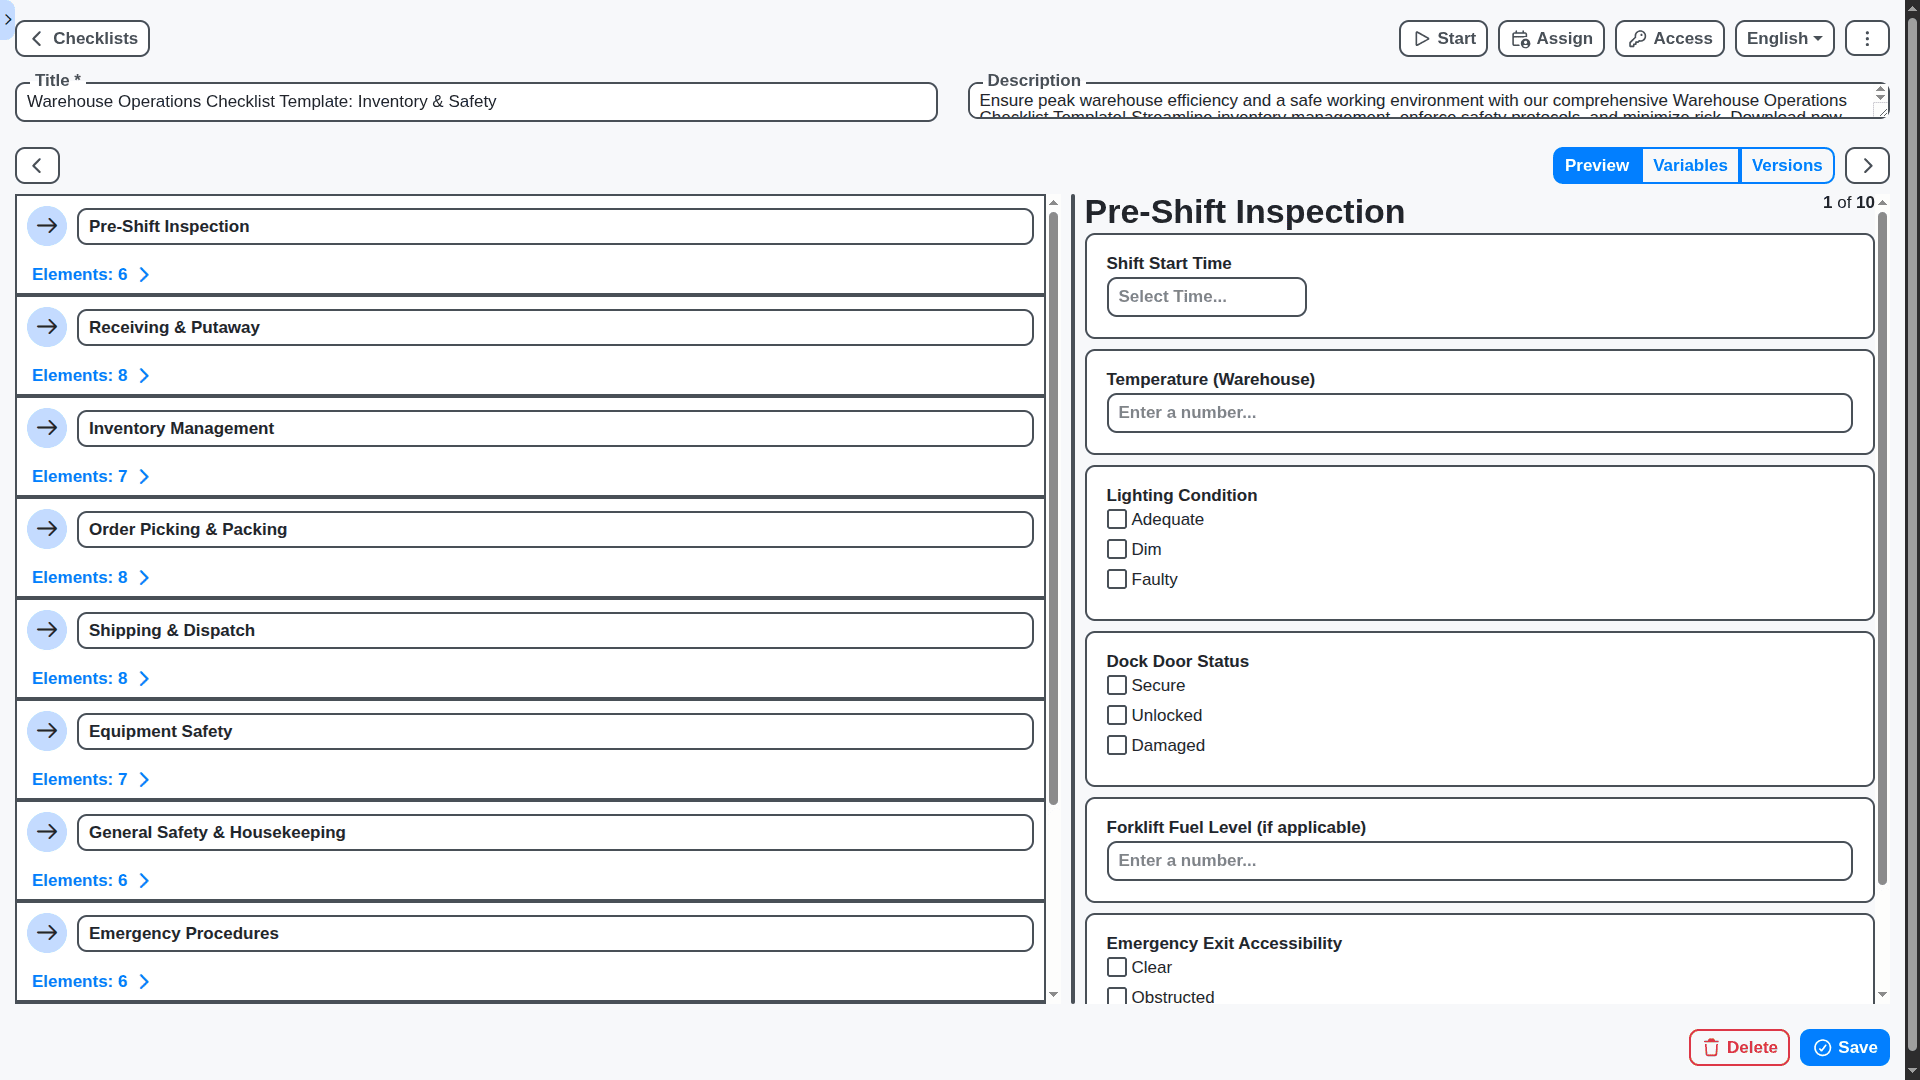
Task: Switch to the Variables tab
Action: tap(1690, 165)
